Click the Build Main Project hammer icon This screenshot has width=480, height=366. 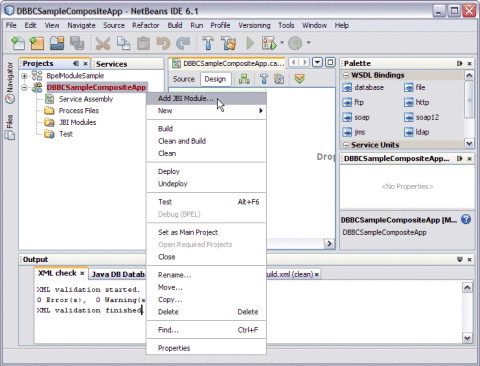[x=208, y=43]
